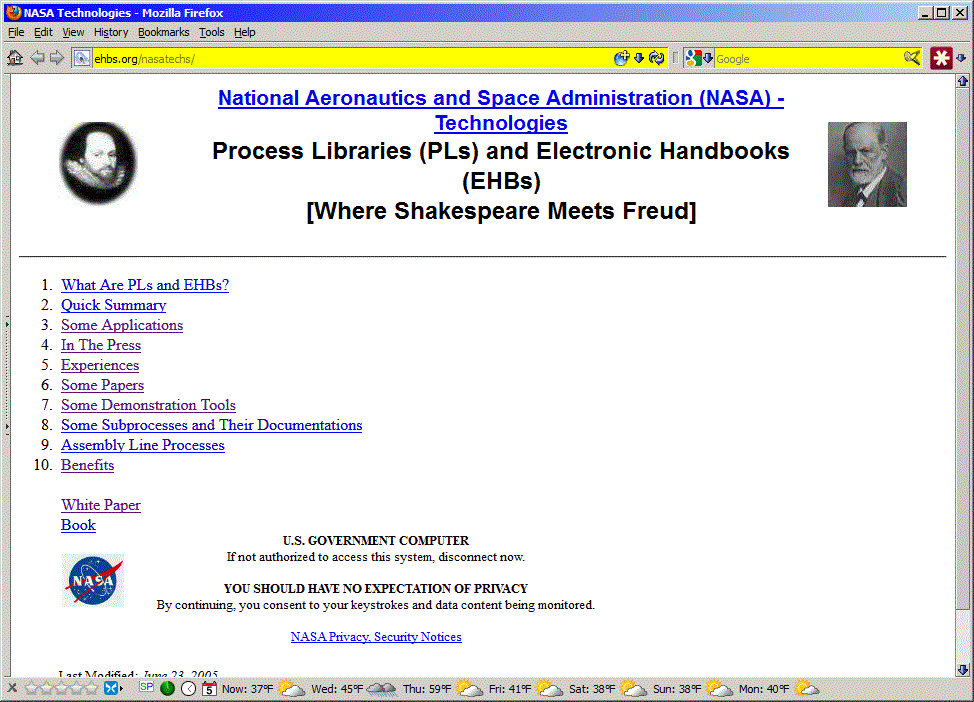The image size is (974, 702).
Task: Visit the In The Press link
Action: coord(101,345)
